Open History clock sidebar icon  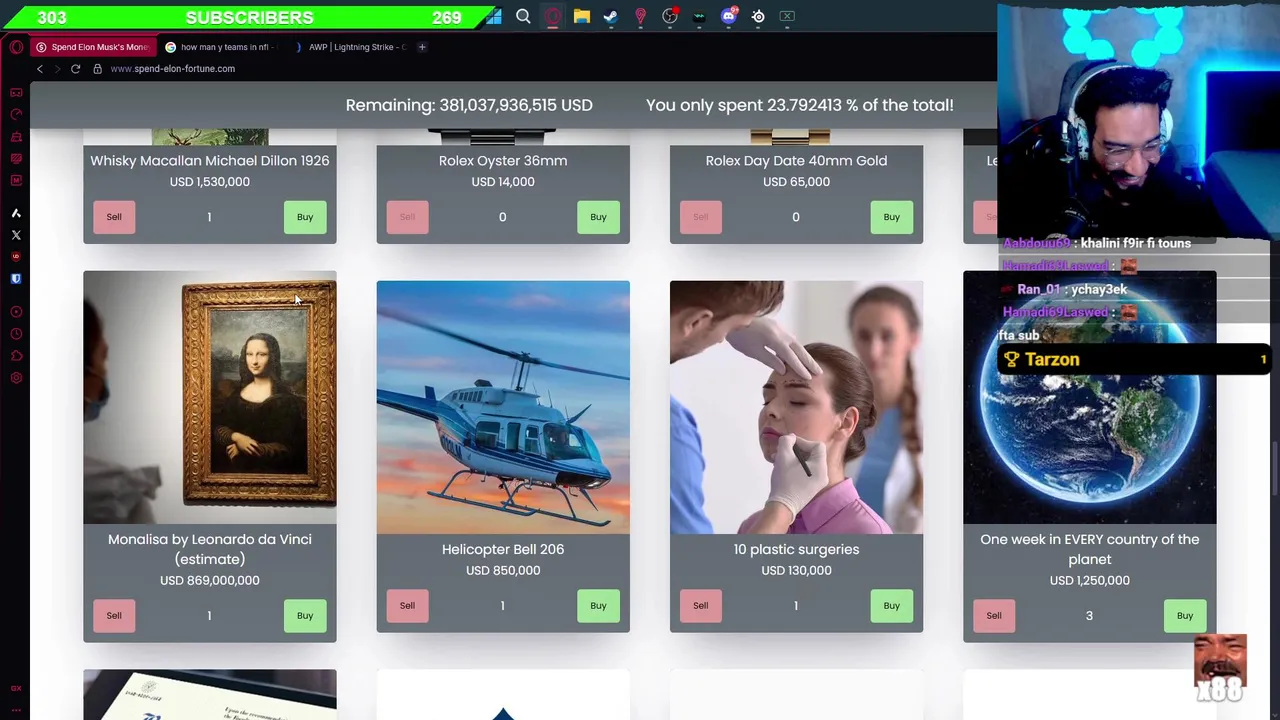[x=16, y=334]
